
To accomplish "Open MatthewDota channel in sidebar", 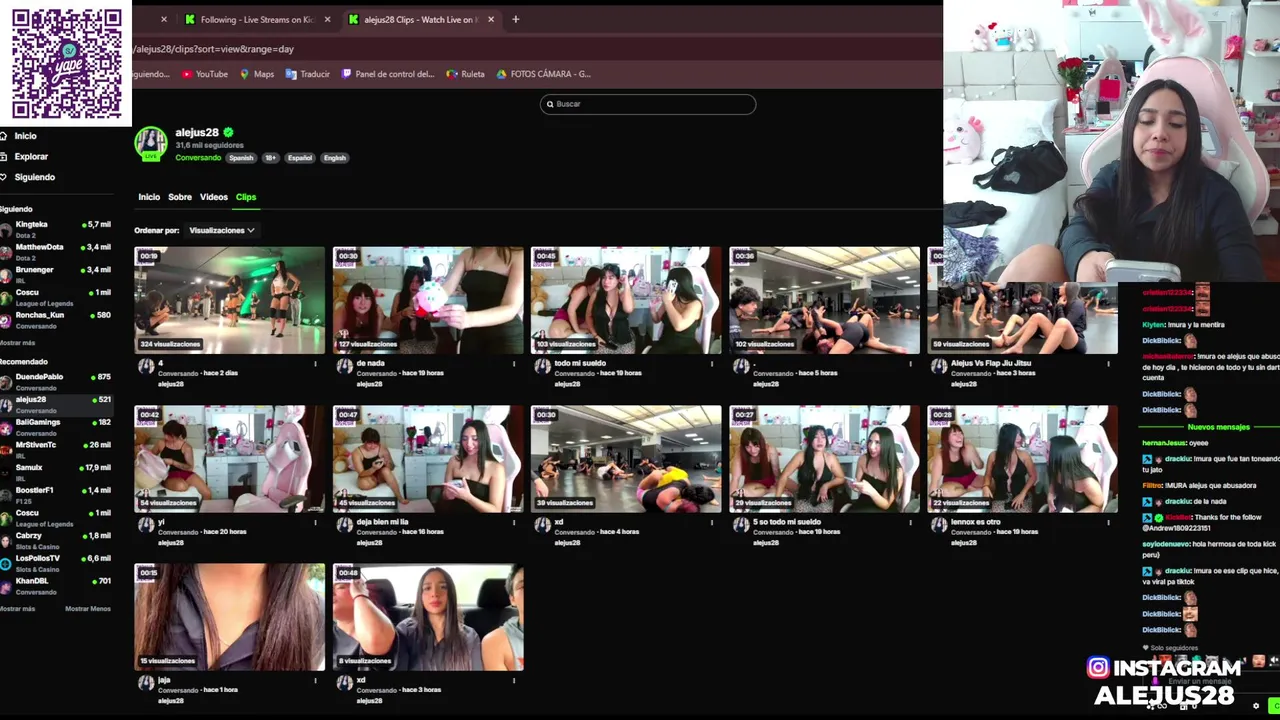I will click(x=56, y=252).
